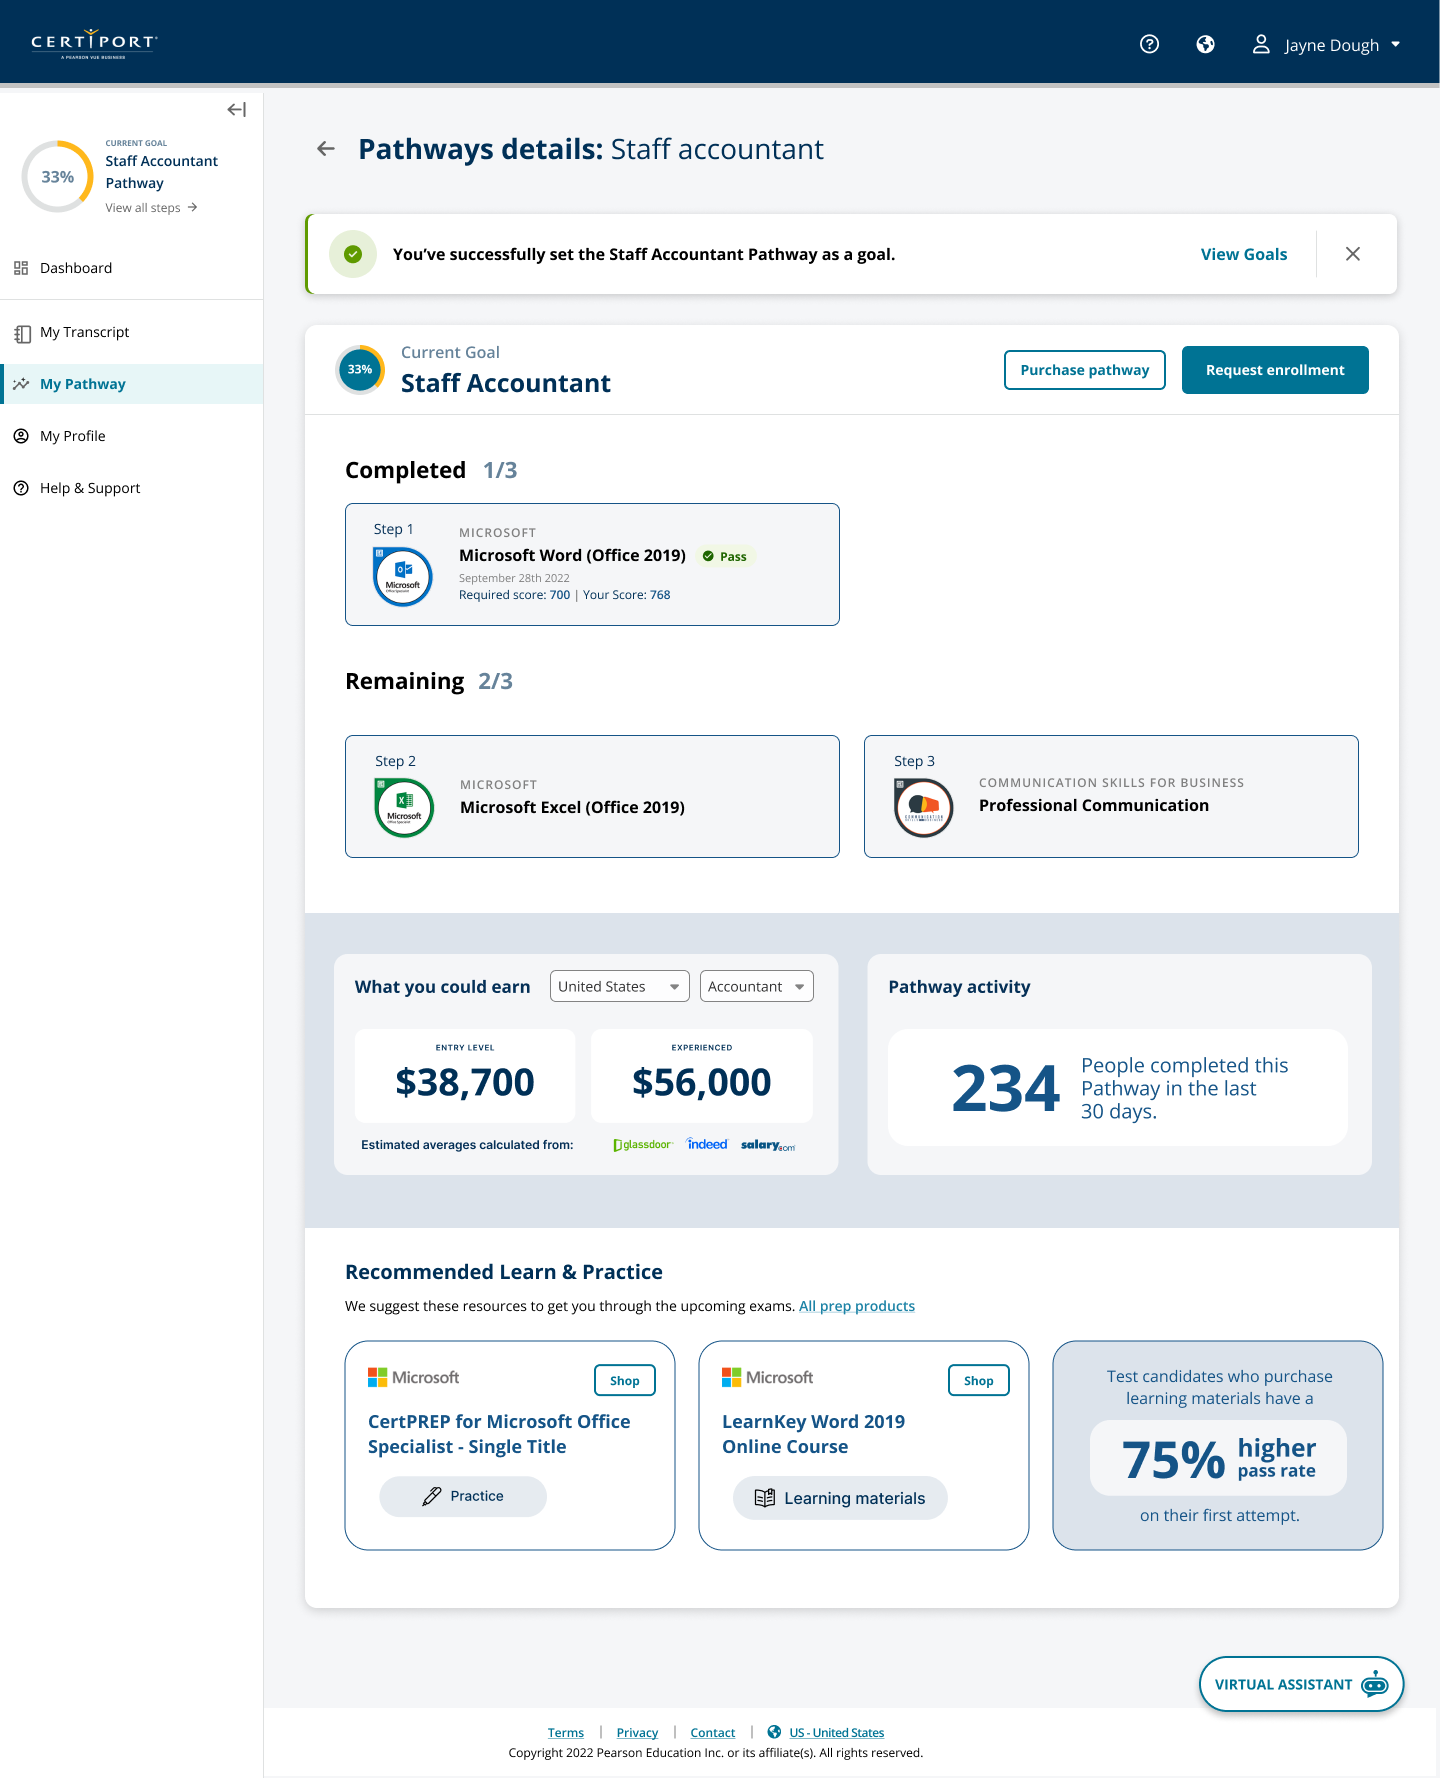This screenshot has width=1440, height=1778.
Task: Open the View Goals link
Action: tap(1244, 254)
